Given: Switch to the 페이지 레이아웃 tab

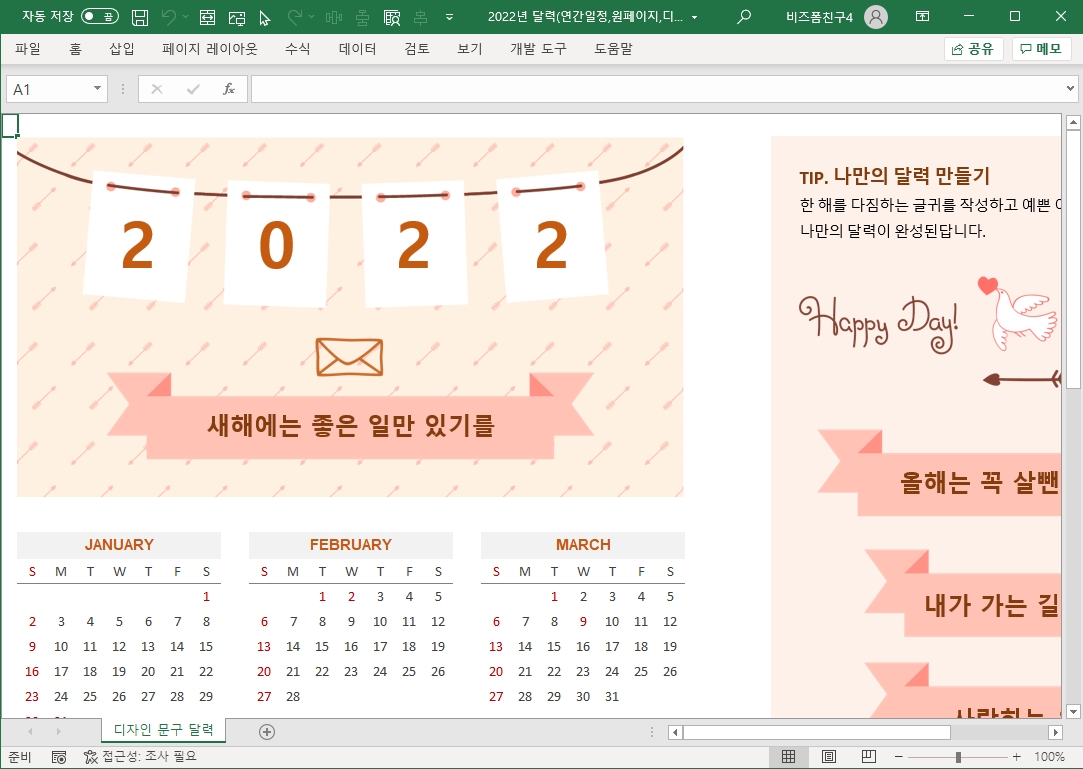Looking at the screenshot, I should click(209, 48).
